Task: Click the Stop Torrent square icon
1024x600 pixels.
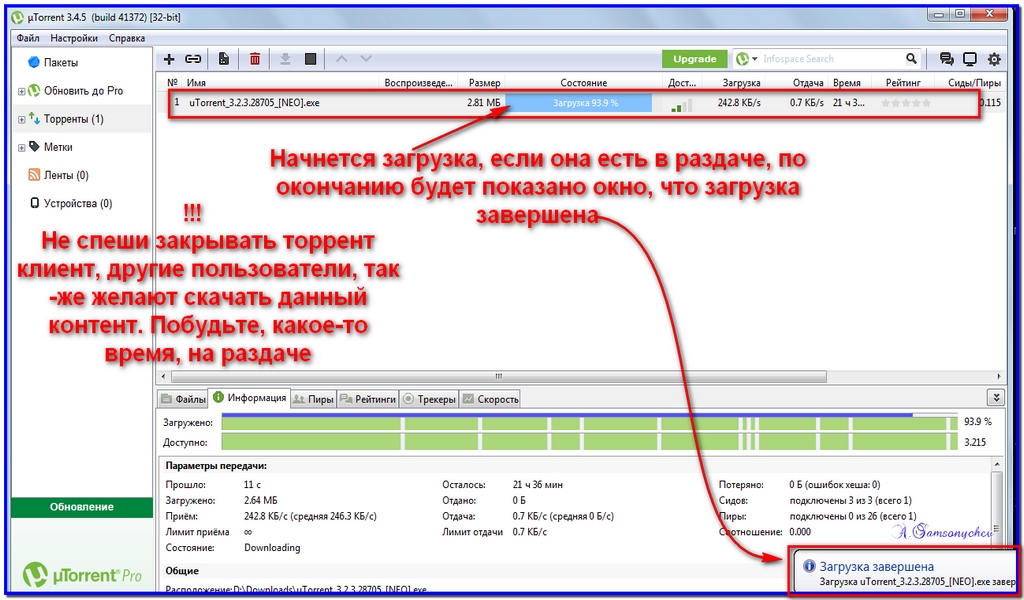Action: coord(311,59)
